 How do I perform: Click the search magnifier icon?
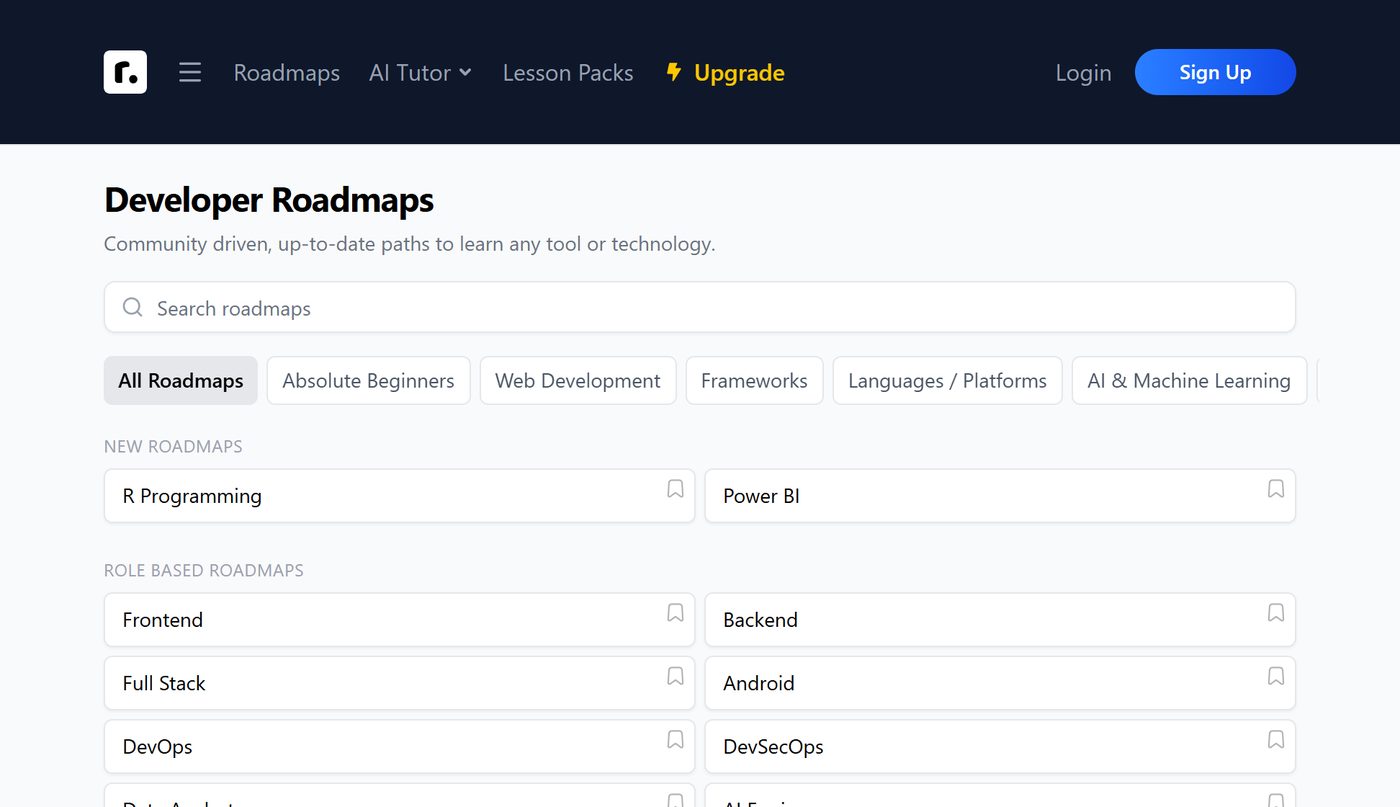[x=132, y=307]
